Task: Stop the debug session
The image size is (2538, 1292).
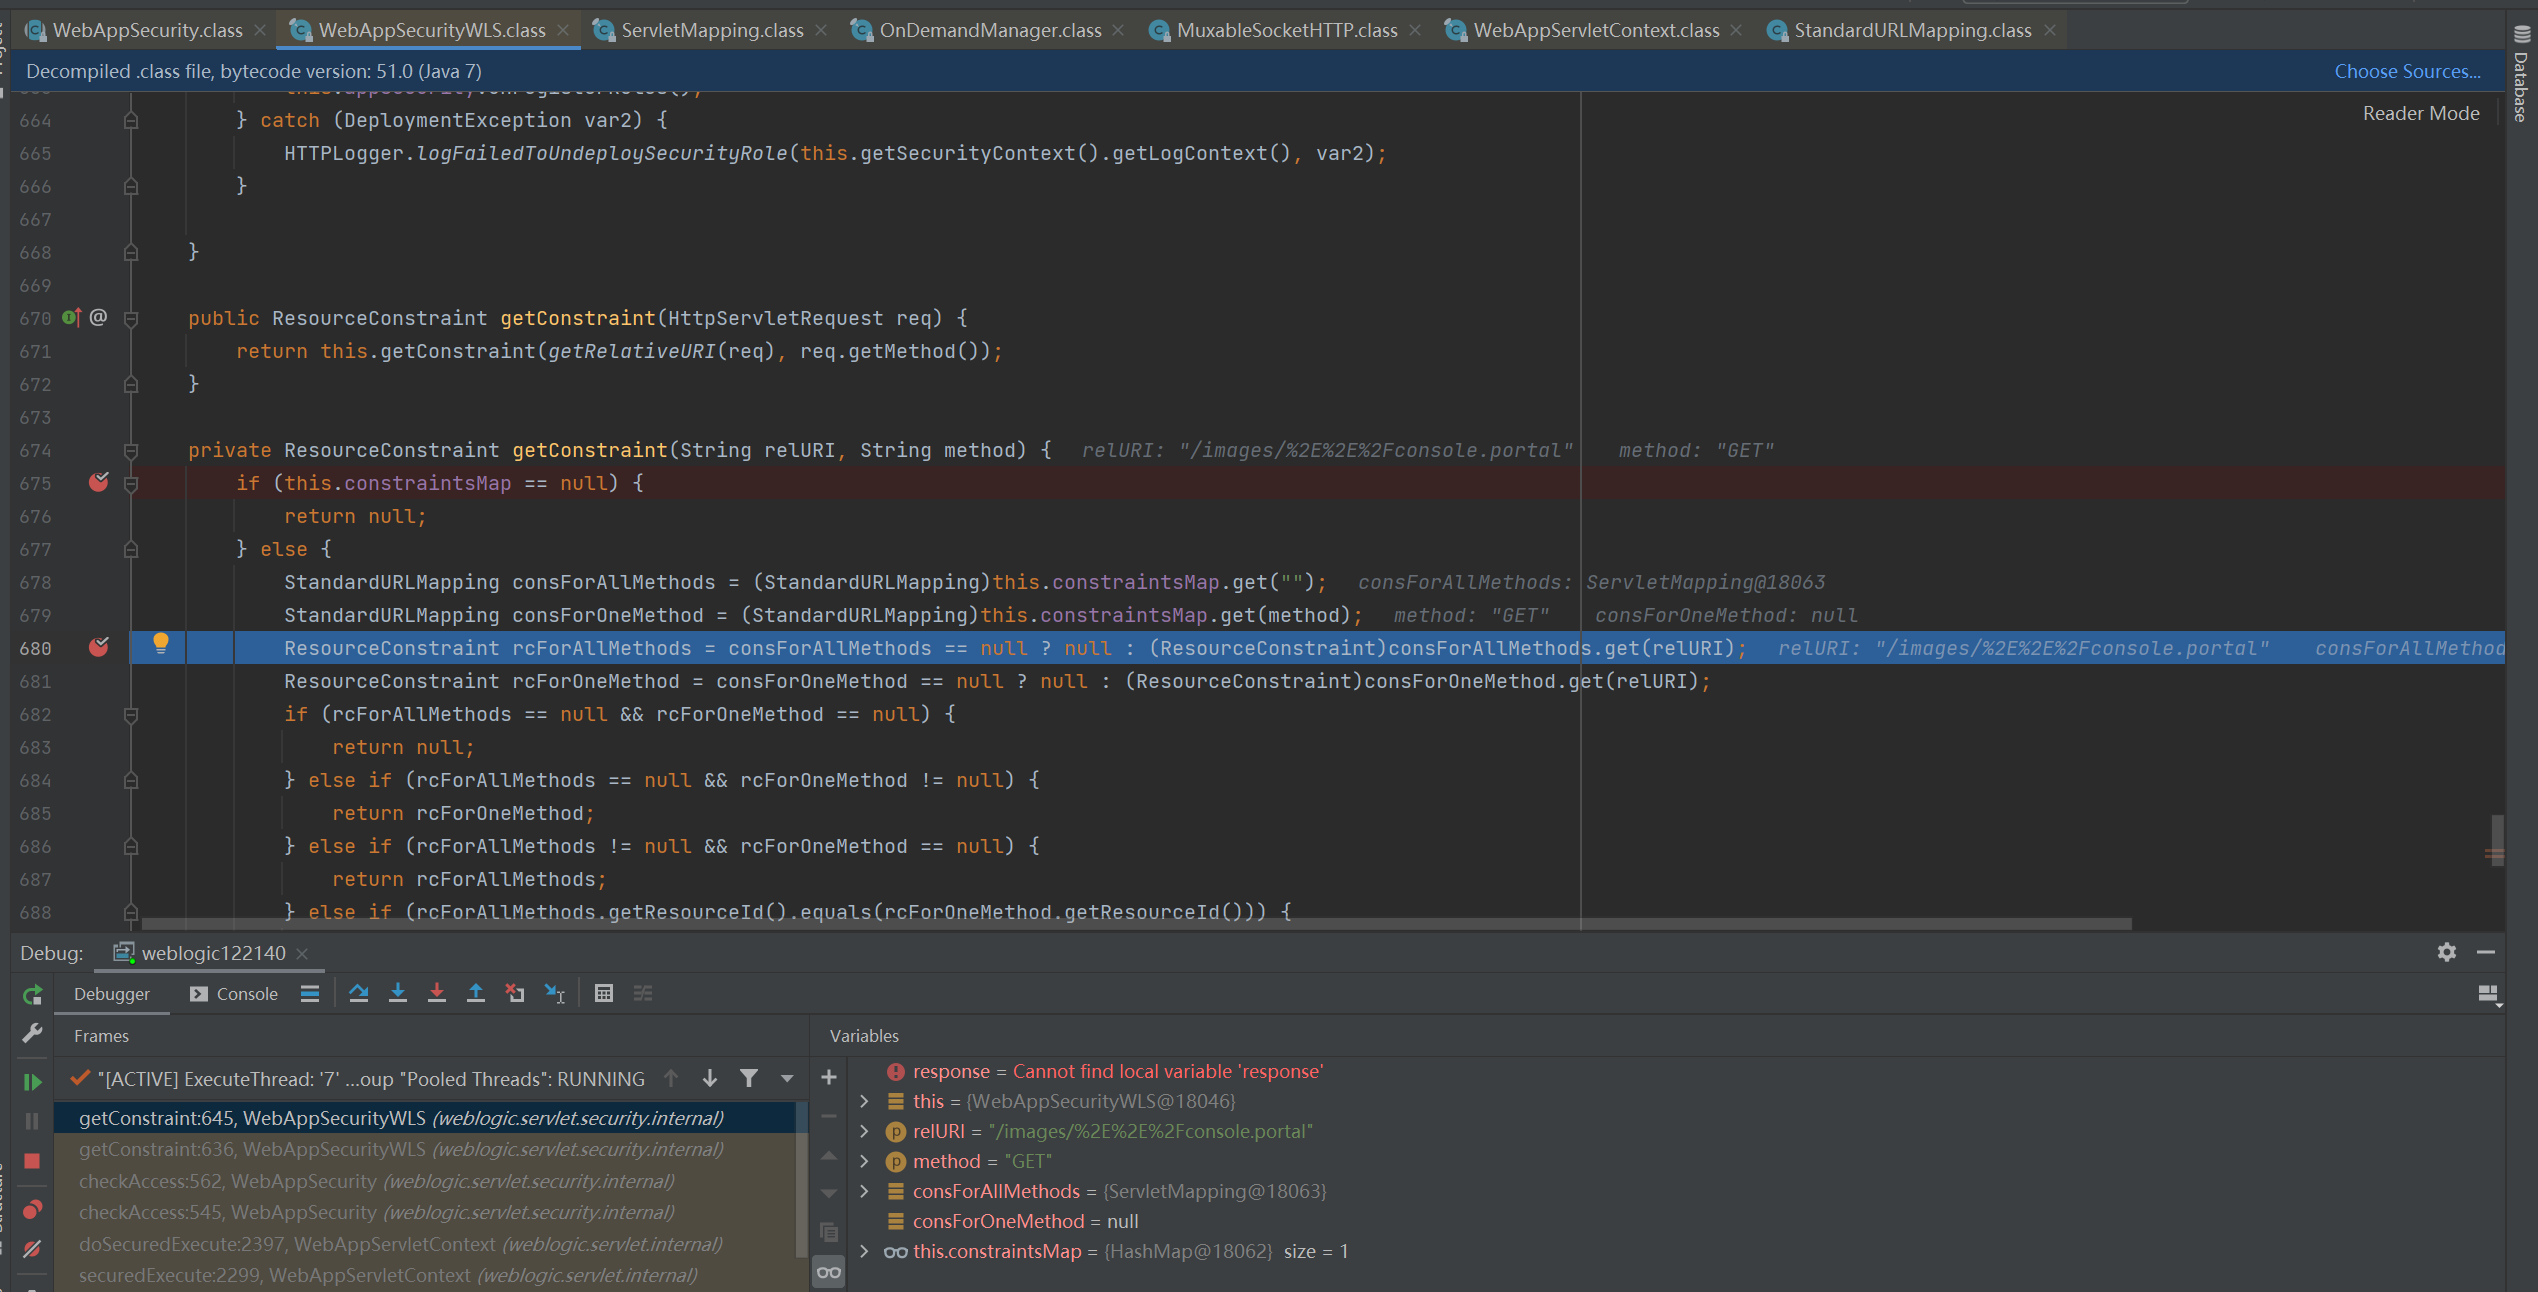Action: tap(32, 1161)
